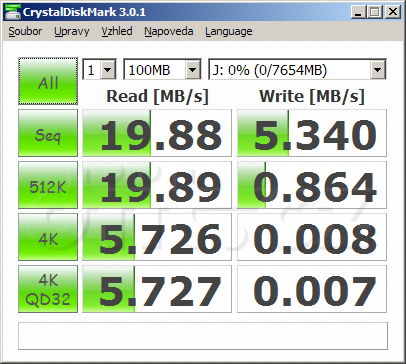Maximize the CrystalDiskMark window

click(375, 12)
